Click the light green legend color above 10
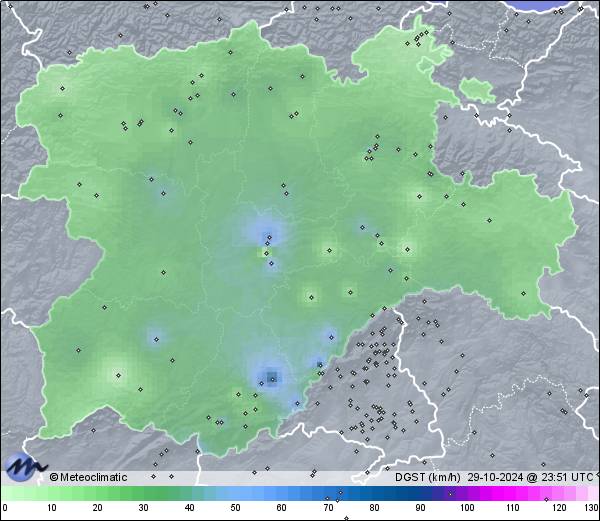Viewport: 600px width, 521px height. pyautogui.click(x=52, y=494)
